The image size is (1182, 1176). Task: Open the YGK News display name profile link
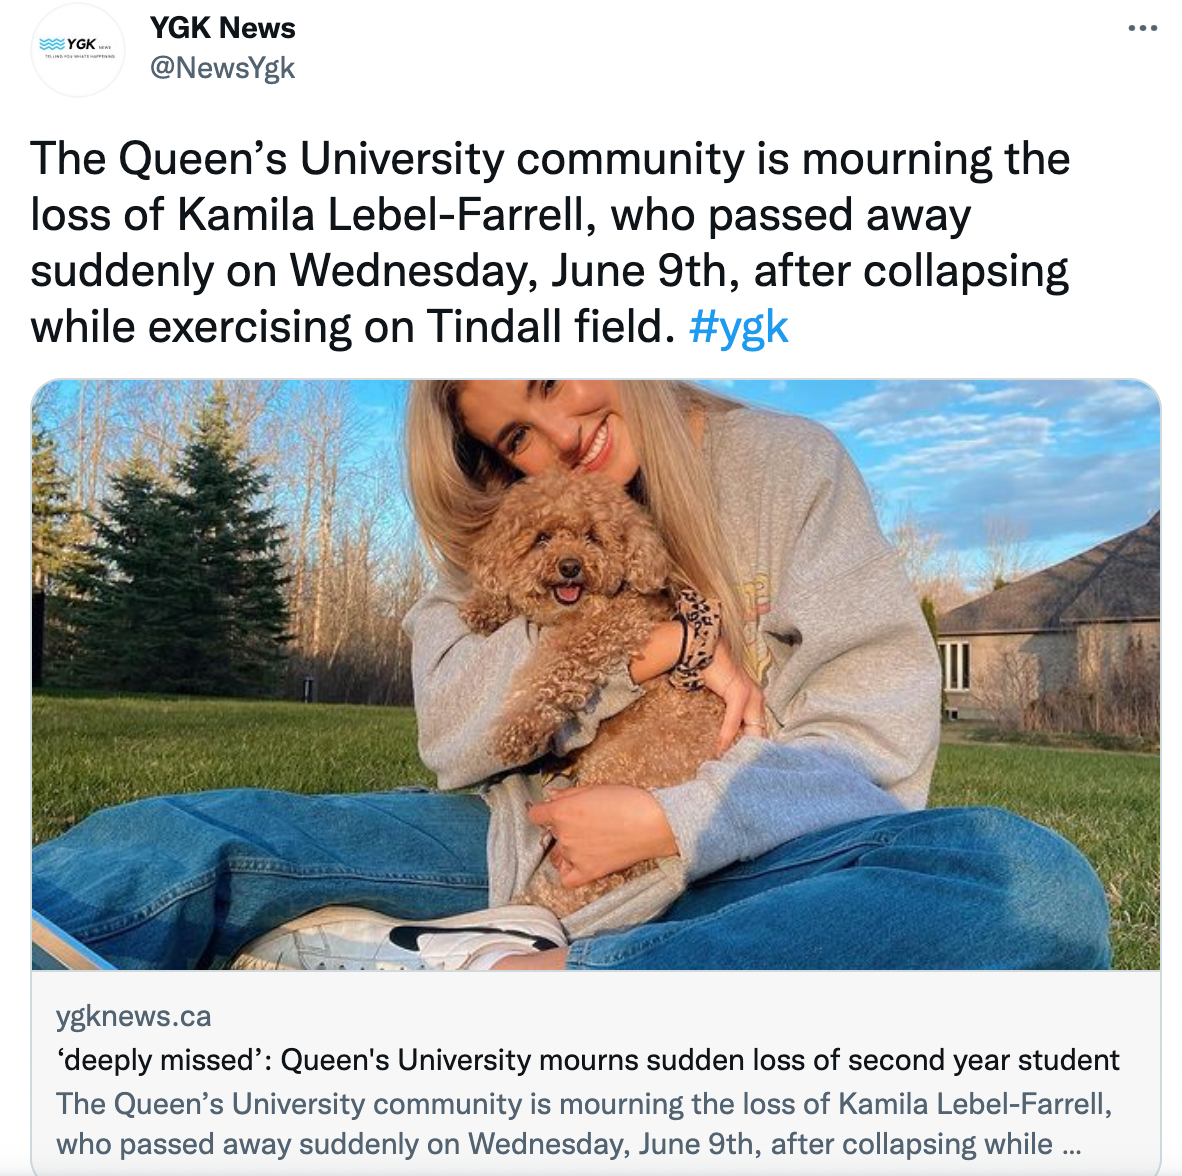pyautogui.click(x=222, y=28)
